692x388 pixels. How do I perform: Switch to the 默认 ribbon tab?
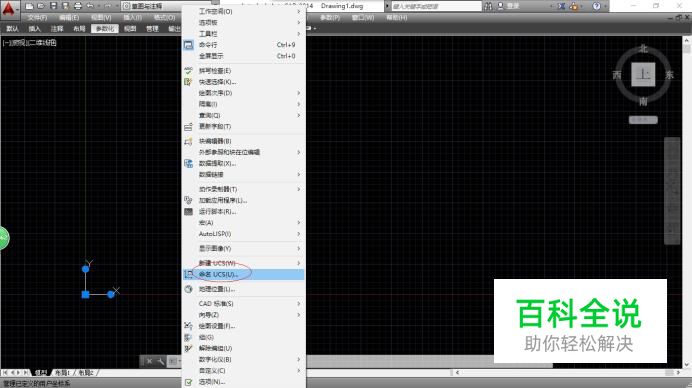click(12, 29)
